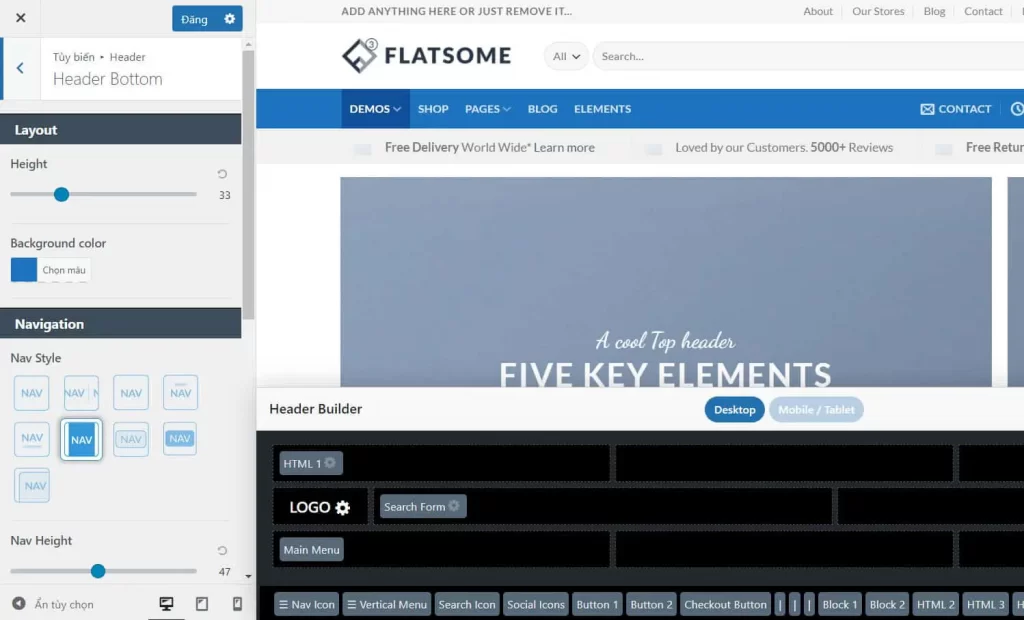
Task: Open the DEMOS dropdown menu
Action: [375, 109]
